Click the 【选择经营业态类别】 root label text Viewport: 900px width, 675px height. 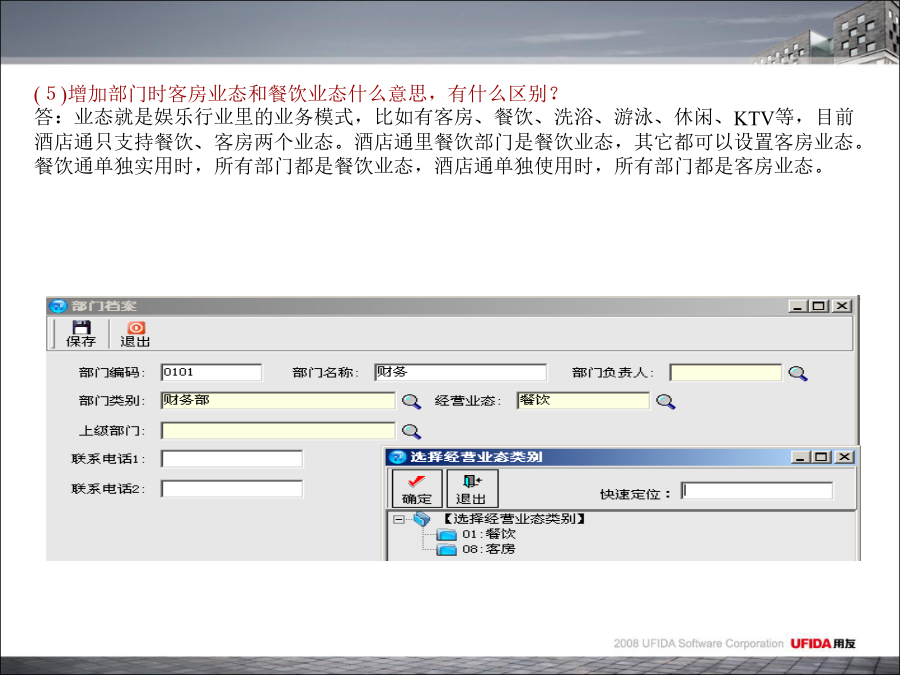[514, 519]
